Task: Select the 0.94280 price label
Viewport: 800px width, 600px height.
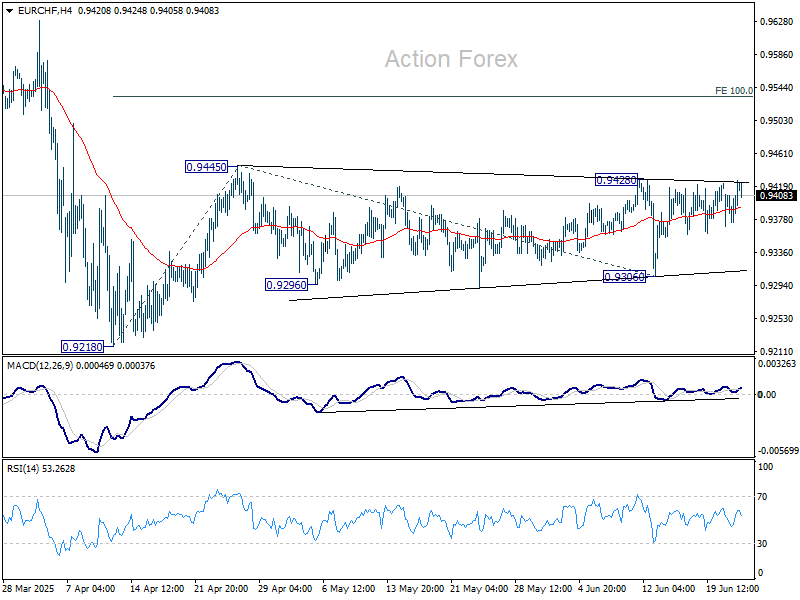Action: tap(616, 180)
